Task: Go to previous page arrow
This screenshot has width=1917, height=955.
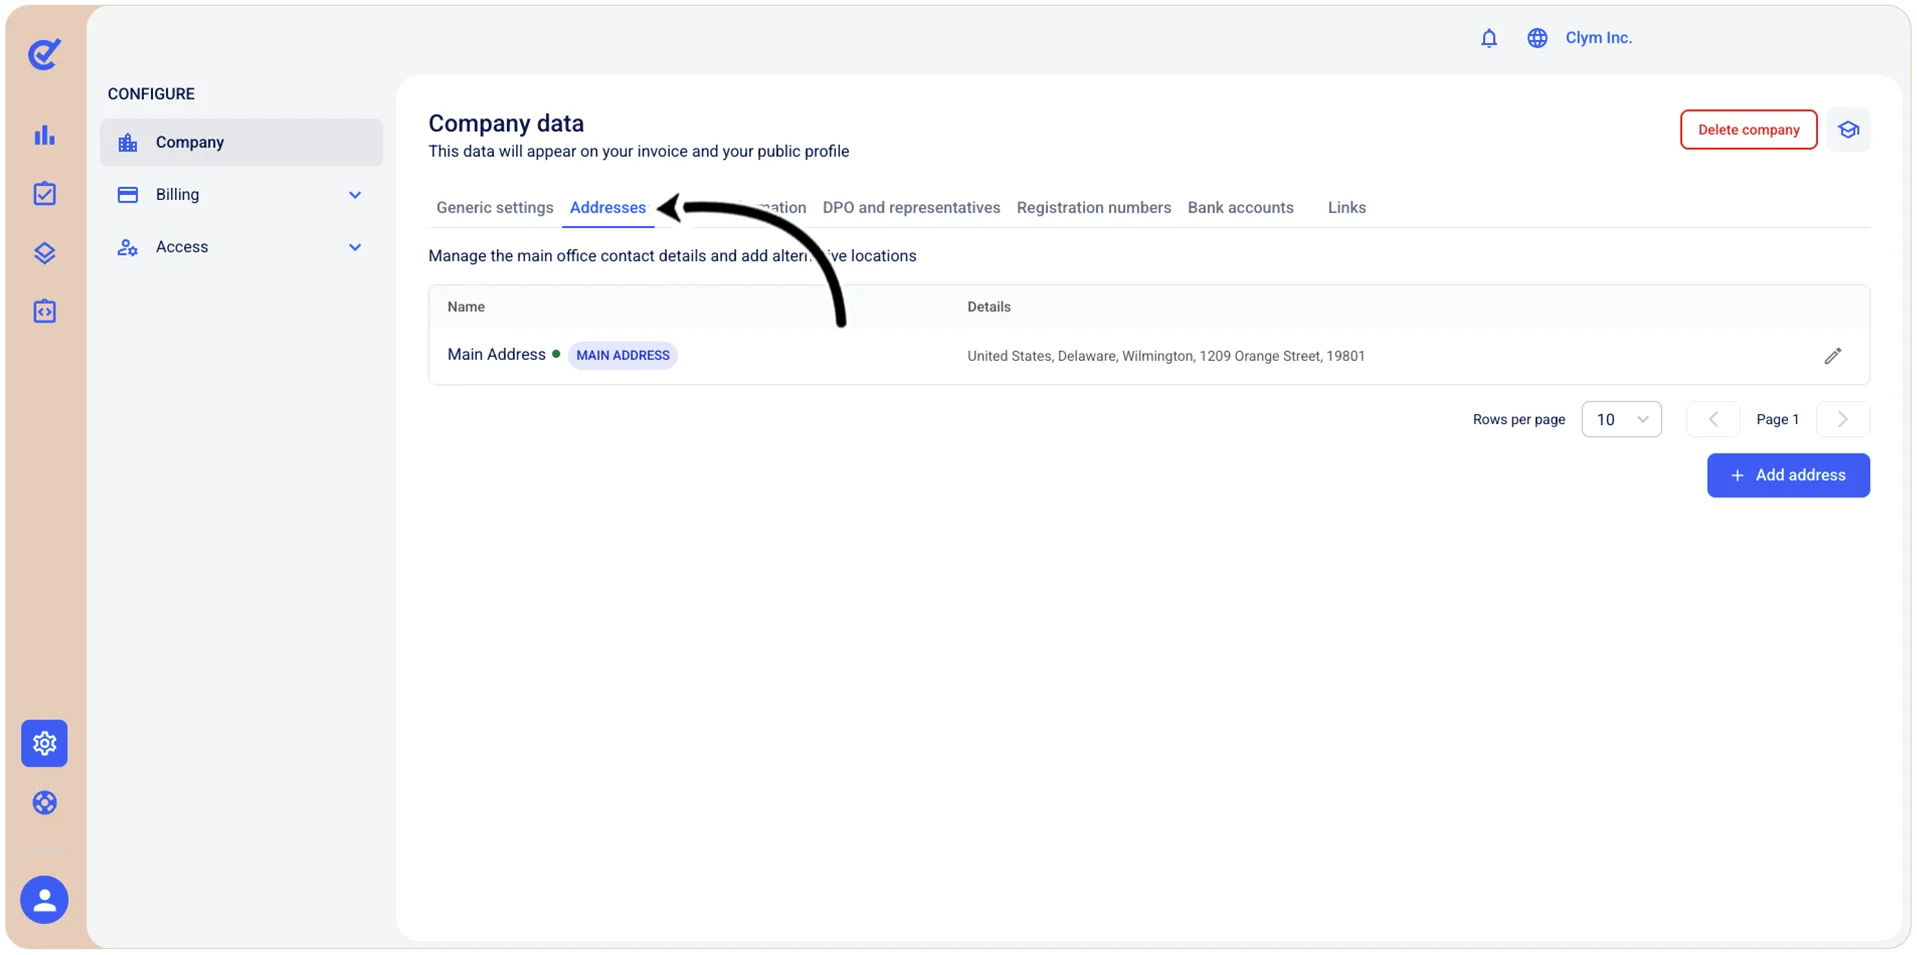Action: pyautogui.click(x=1713, y=419)
